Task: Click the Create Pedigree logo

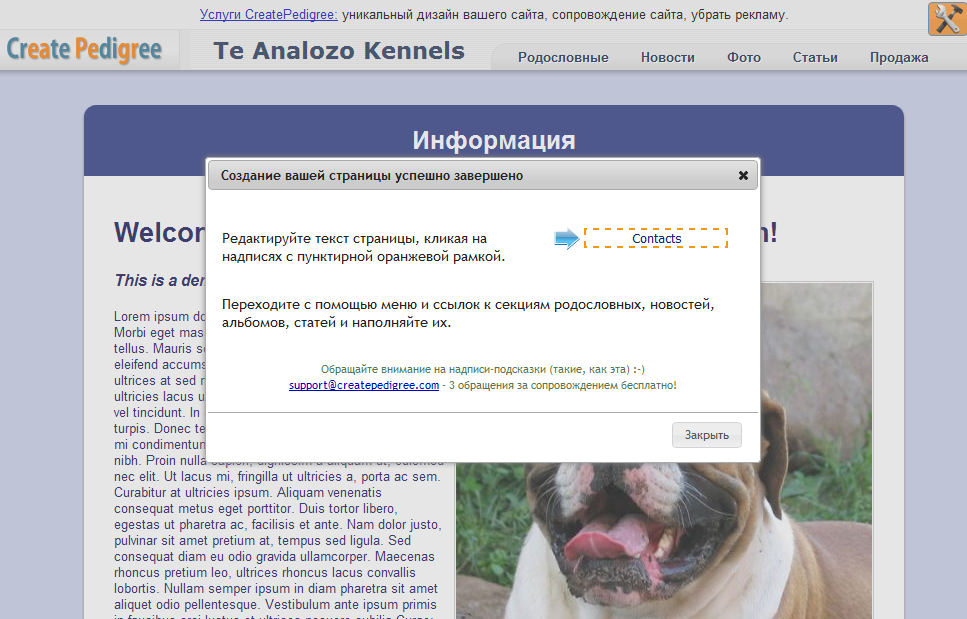Action: point(84,49)
